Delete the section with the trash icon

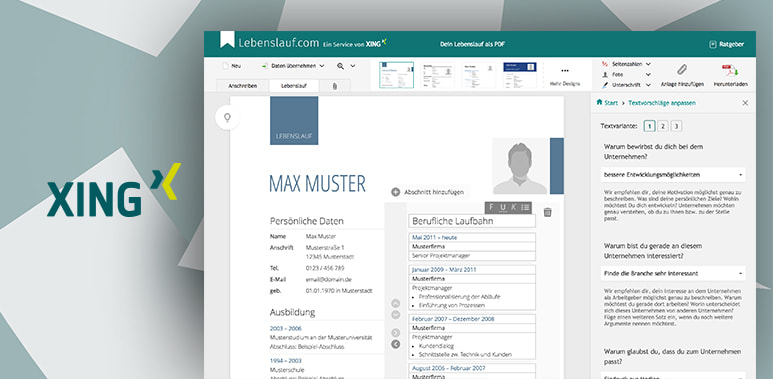click(x=547, y=212)
